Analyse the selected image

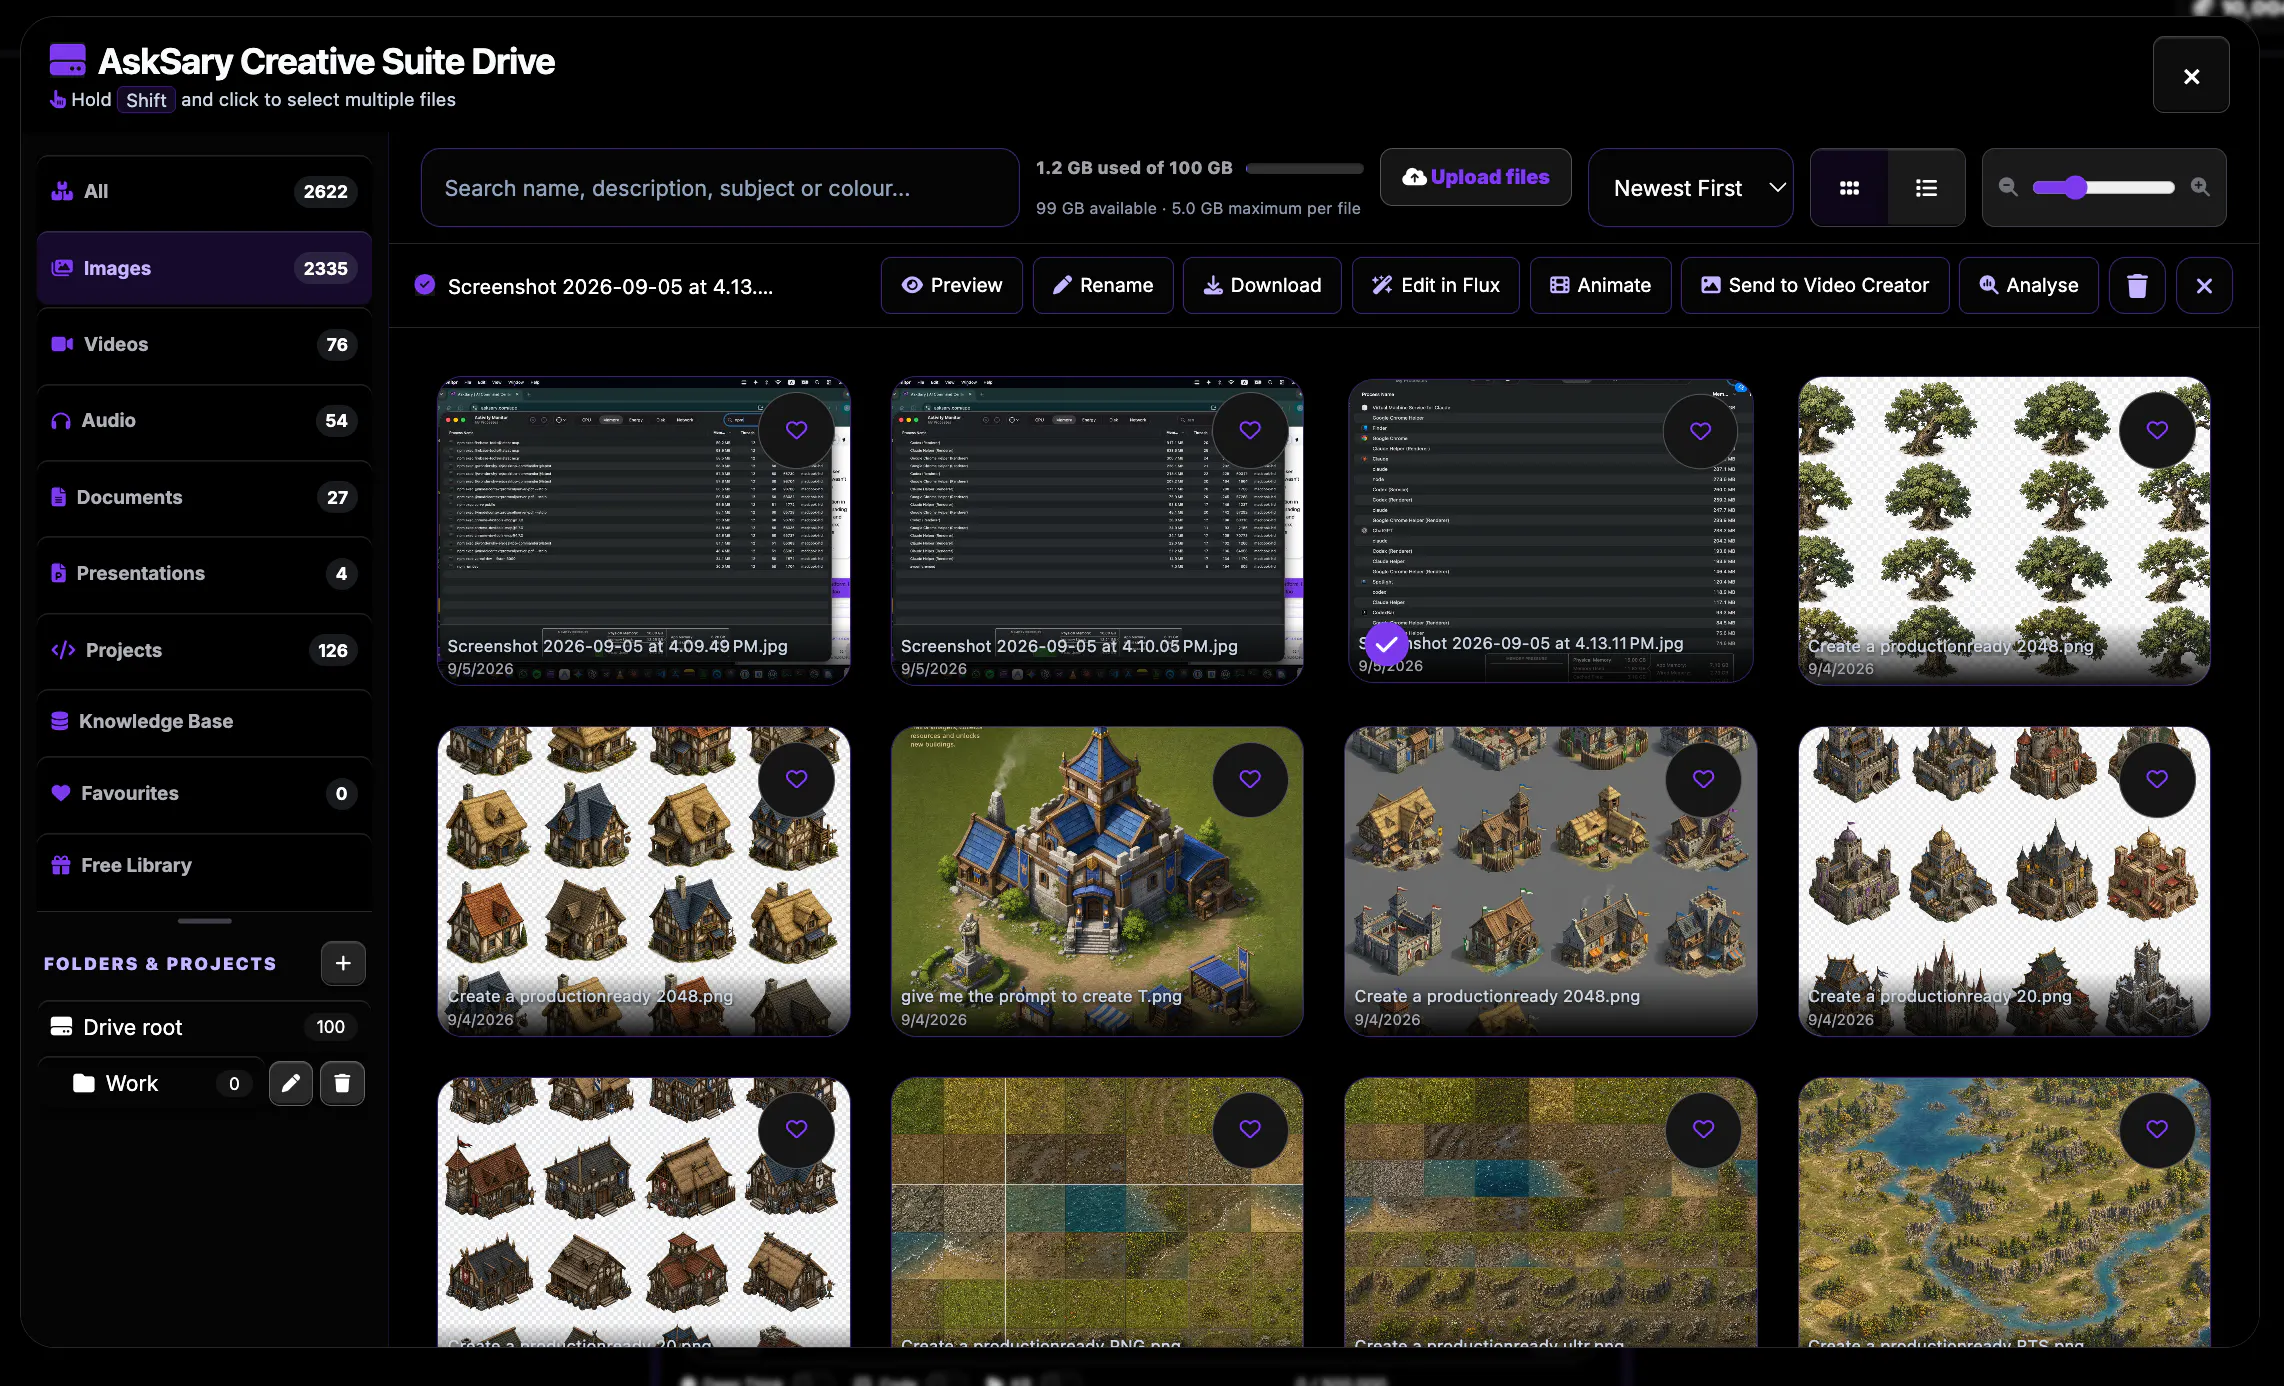pyautogui.click(x=2029, y=286)
